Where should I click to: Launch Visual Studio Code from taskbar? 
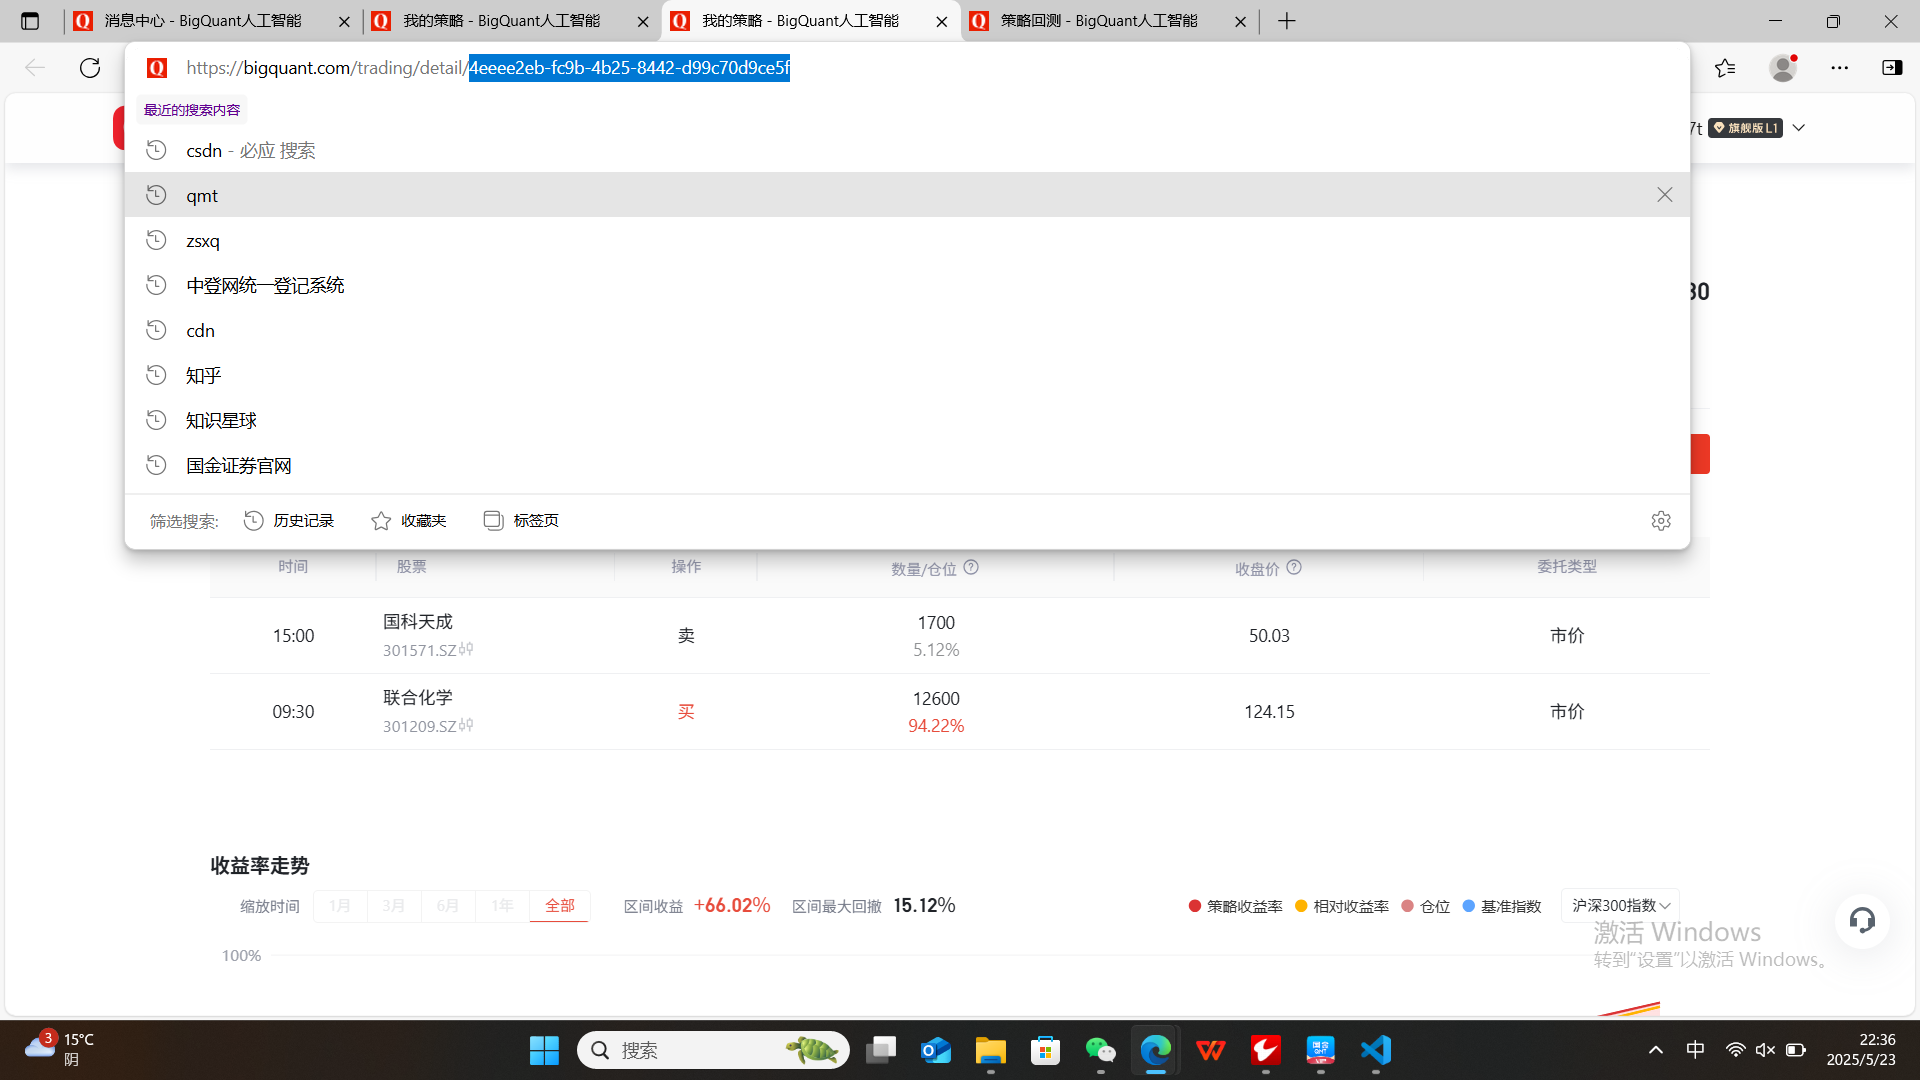tap(1376, 1050)
